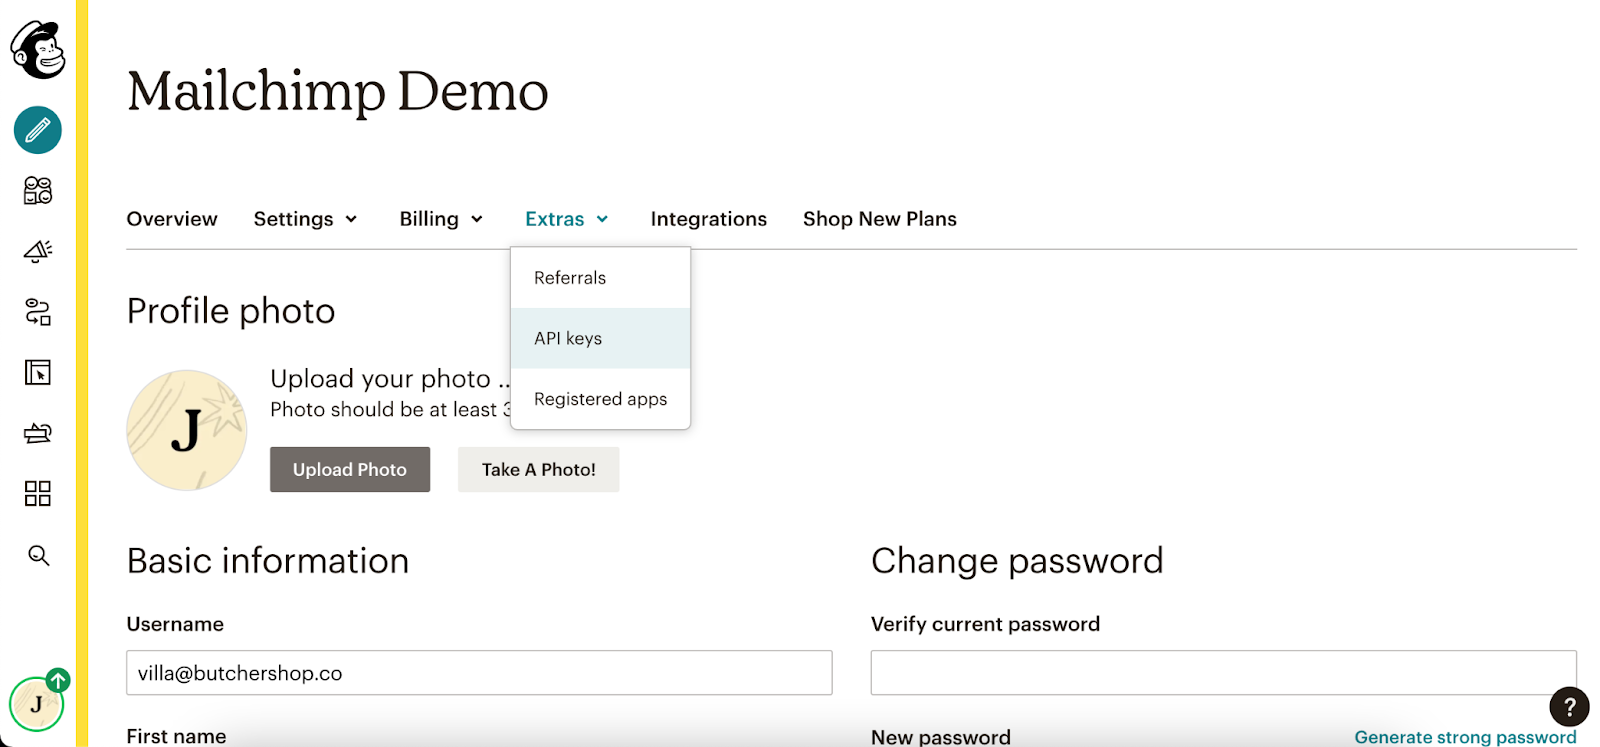1600x747 pixels.
Task: Open the Website icon in sidebar
Action: click(38, 373)
